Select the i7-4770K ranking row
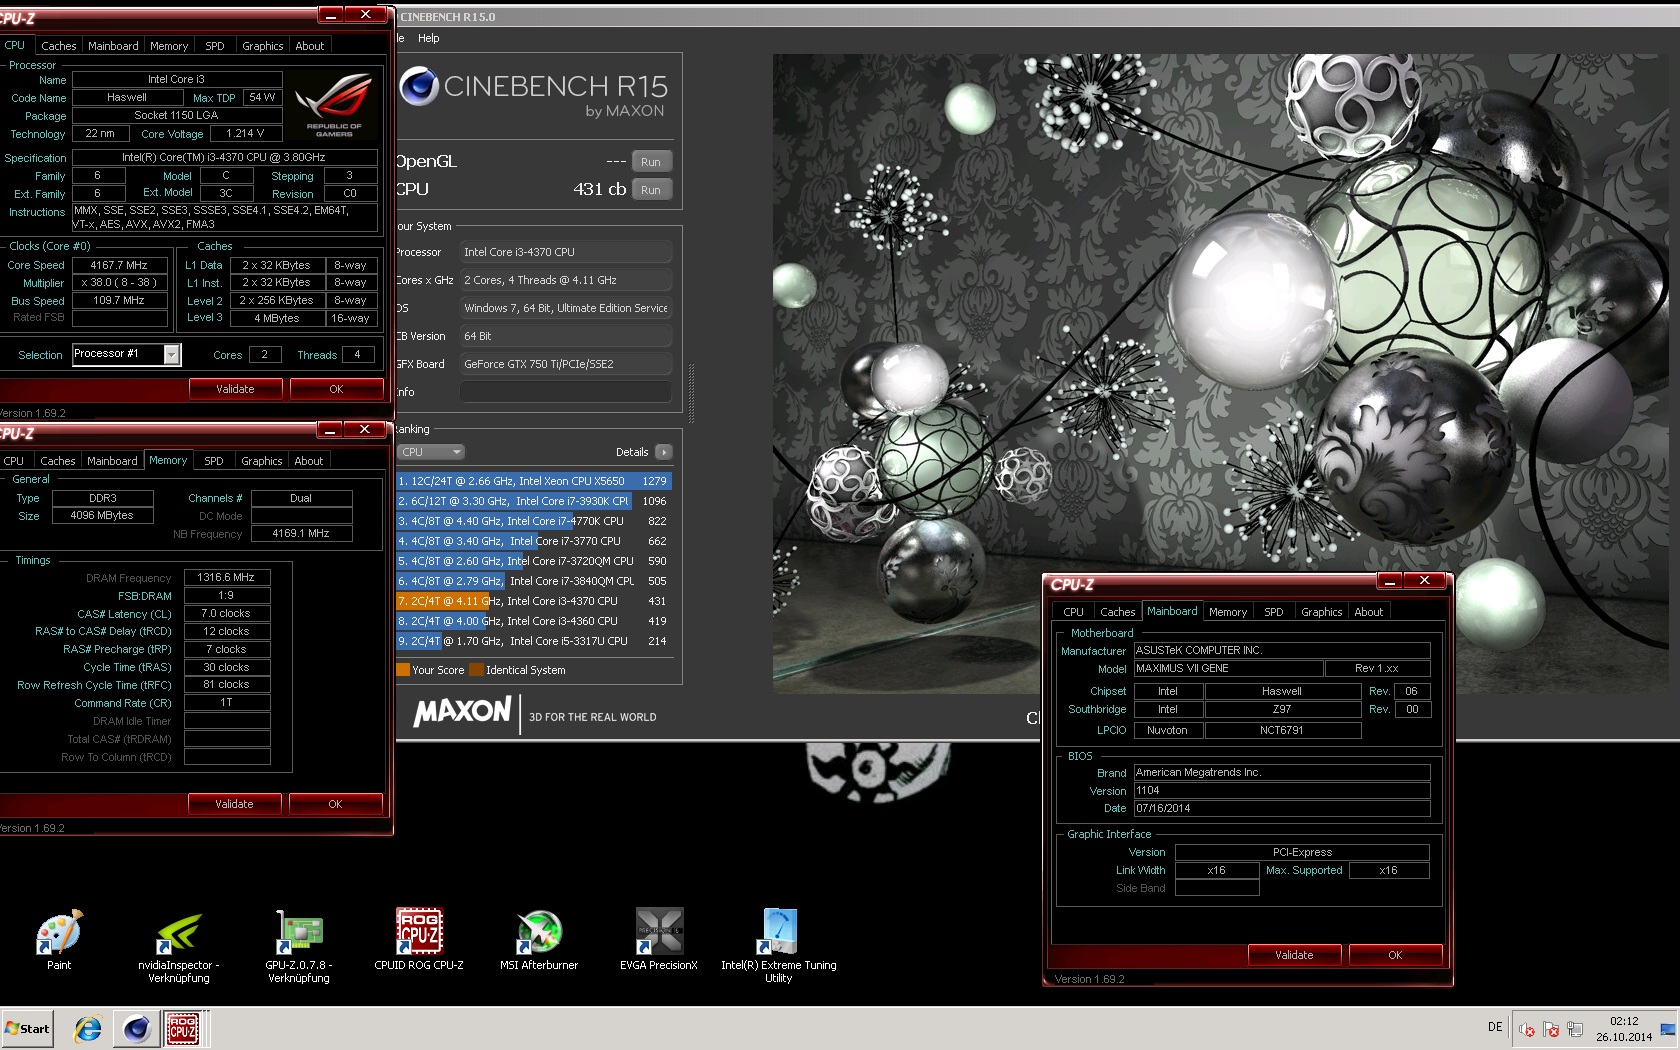Image resolution: width=1680 pixels, height=1050 pixels. point(533,521)
